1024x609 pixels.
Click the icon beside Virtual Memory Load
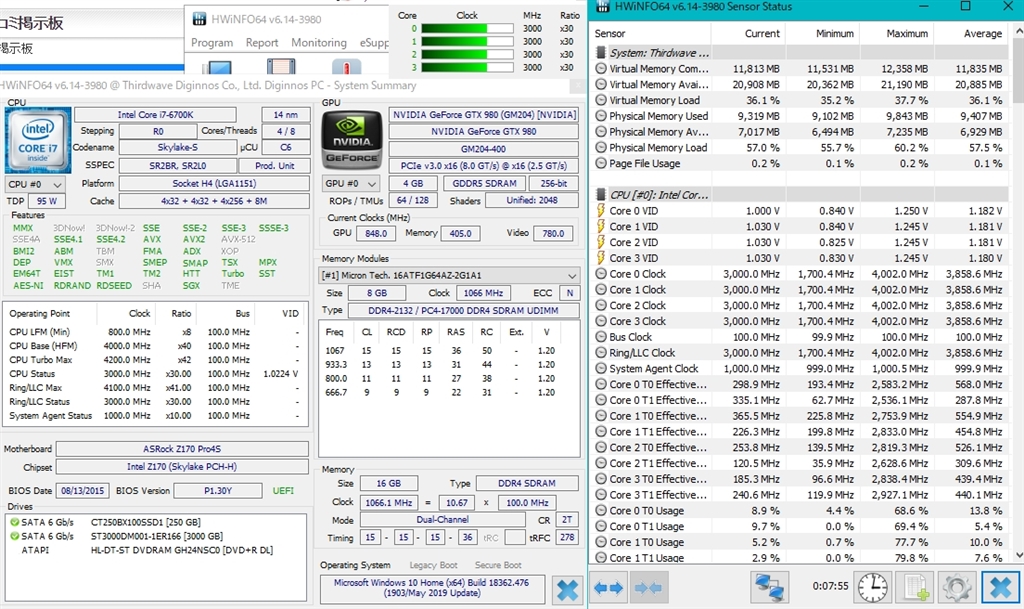(601, 100)
